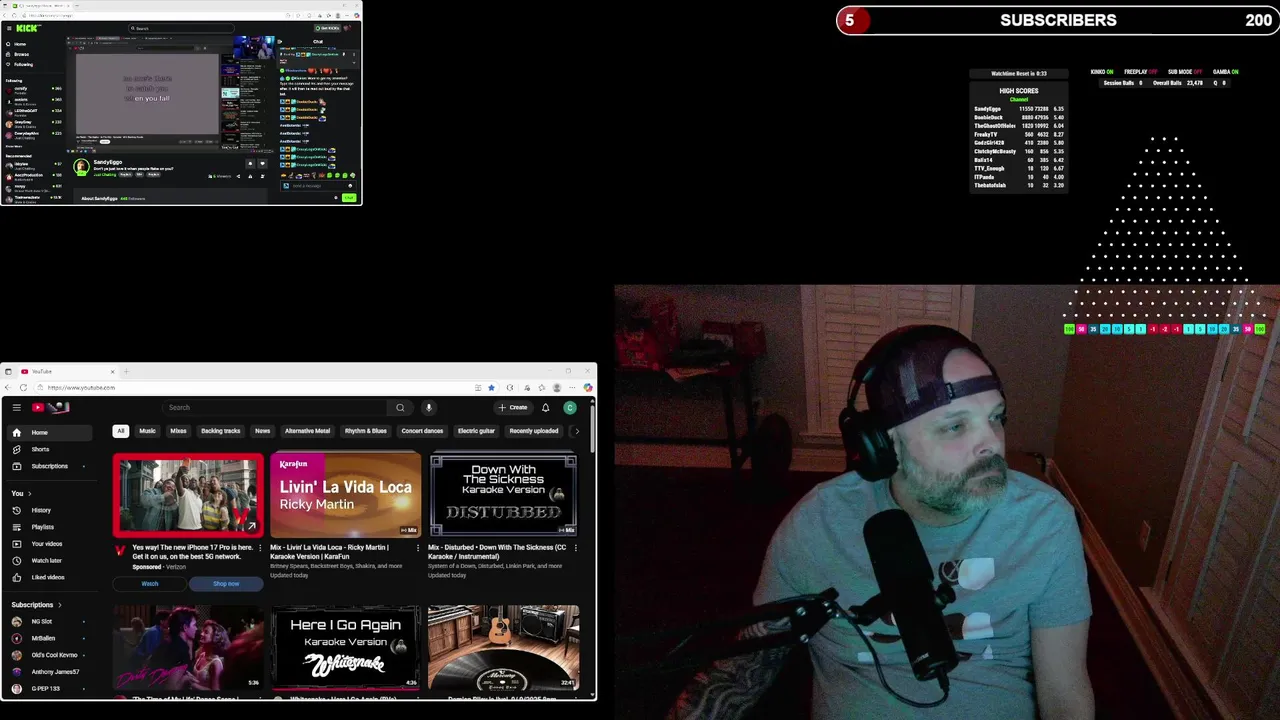1280x720 pixels.
Task: Click the SandyEggo channel name in Kick
Action: [108, 162]
